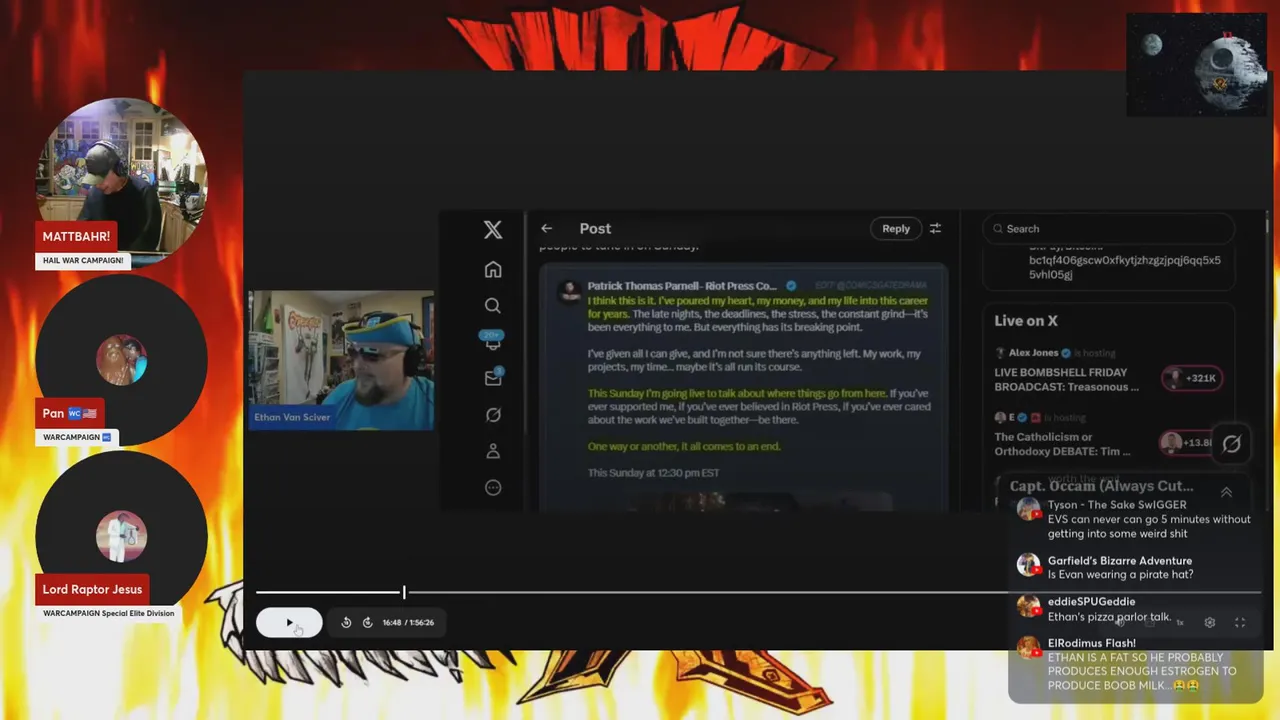
Task: Open post view settings icon
Action: [x=936, y=229]
